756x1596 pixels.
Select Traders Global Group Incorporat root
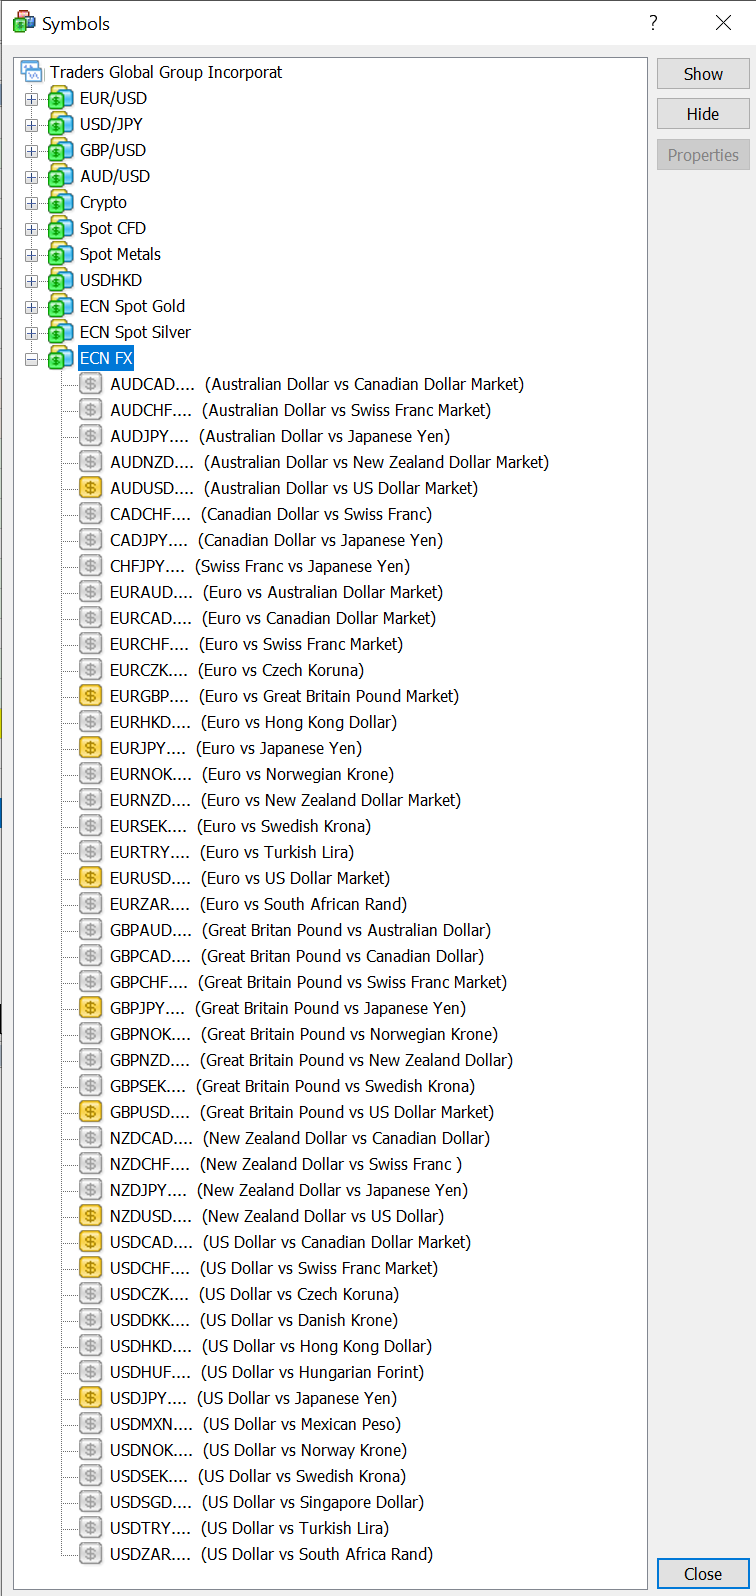point(166,72)
